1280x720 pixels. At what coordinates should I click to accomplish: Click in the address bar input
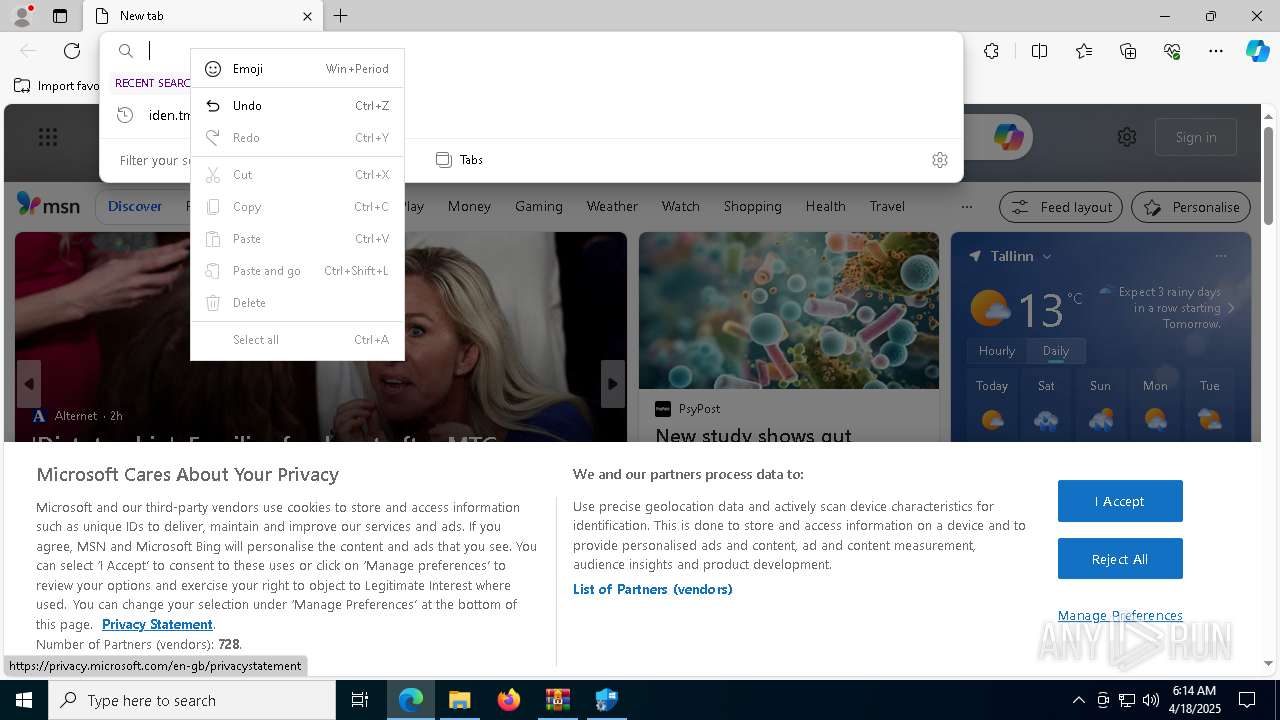coord(550,51)
